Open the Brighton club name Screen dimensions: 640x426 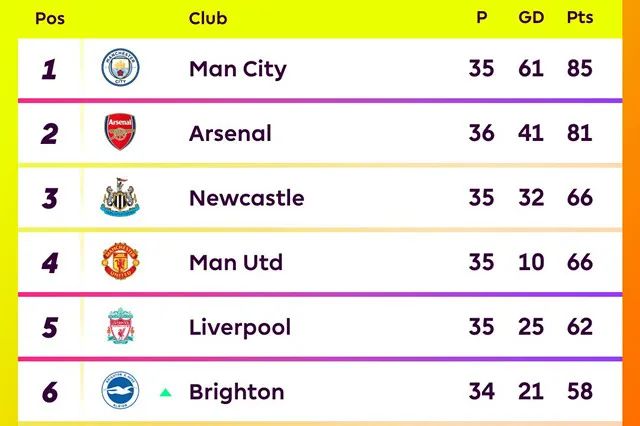coord(237,392)
